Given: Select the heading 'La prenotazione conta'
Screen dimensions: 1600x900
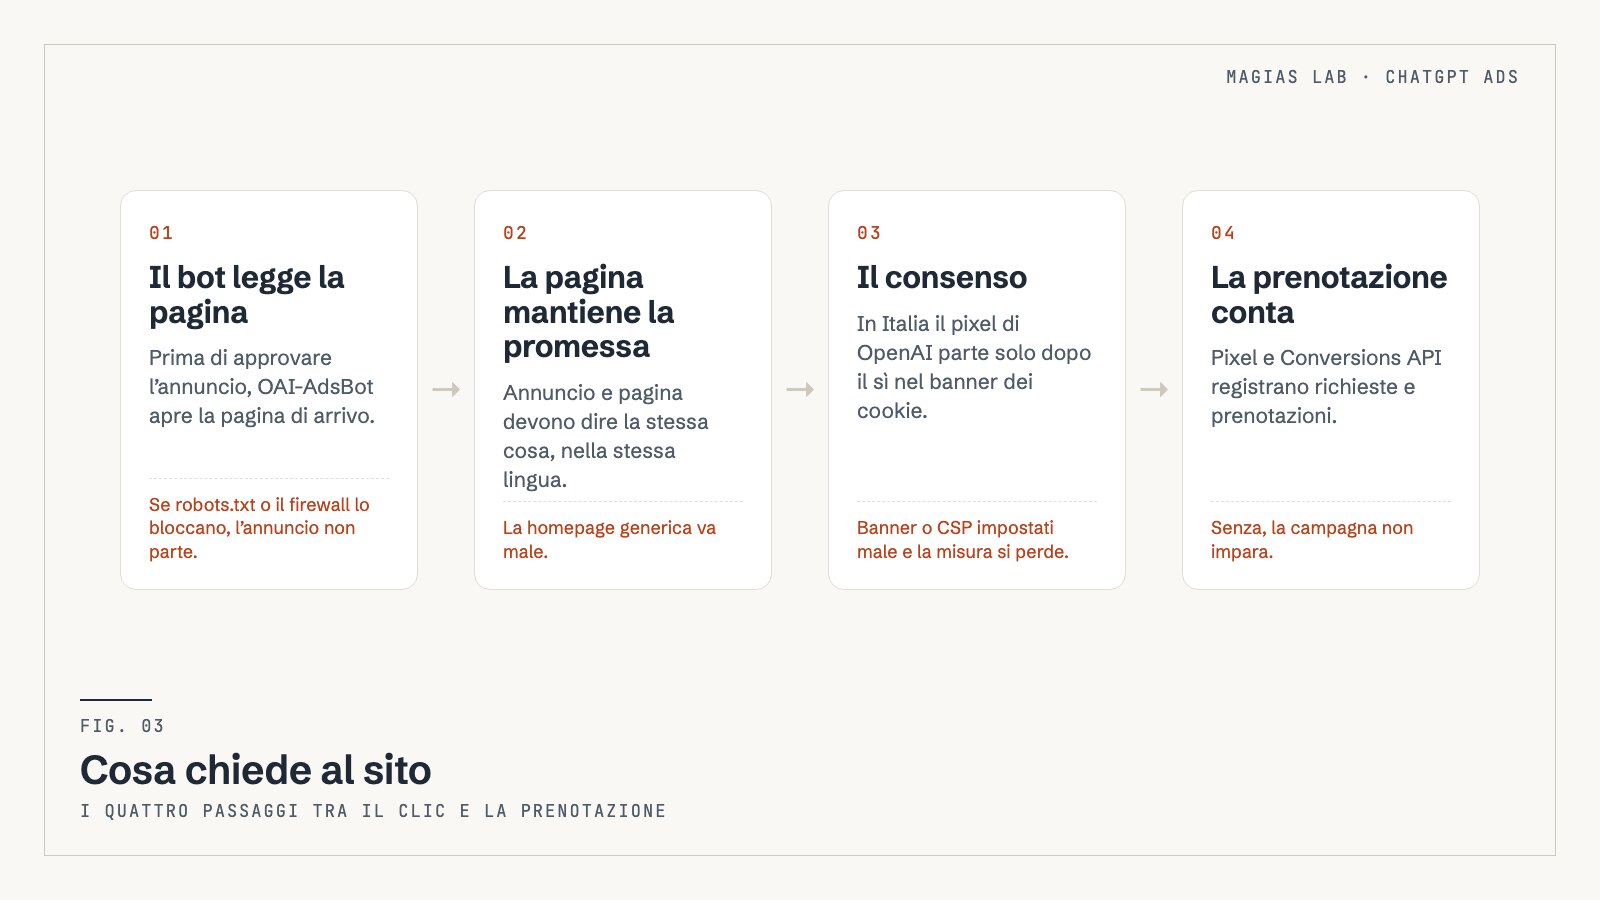Looking at the screenshot, I should (x=1329, y=295).
